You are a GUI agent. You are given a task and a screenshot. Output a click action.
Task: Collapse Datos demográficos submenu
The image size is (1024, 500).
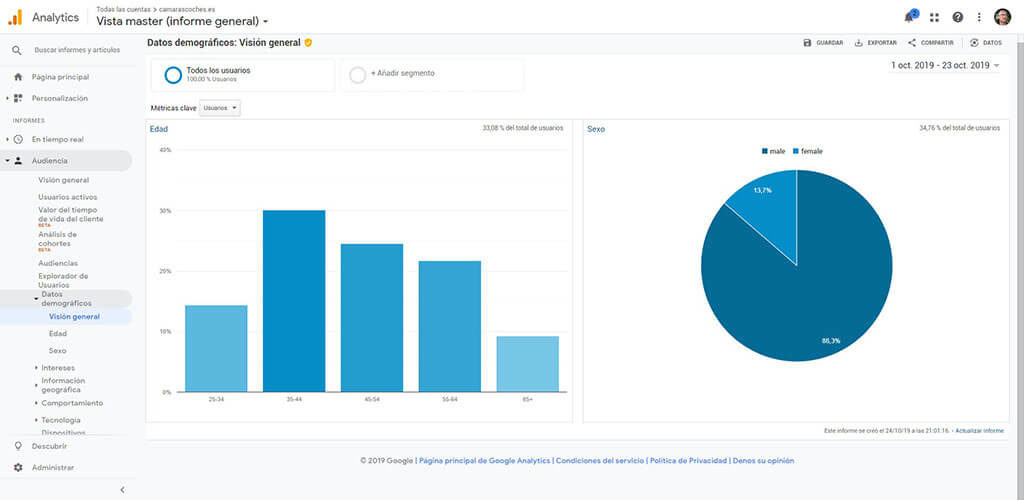pos(36,298)
